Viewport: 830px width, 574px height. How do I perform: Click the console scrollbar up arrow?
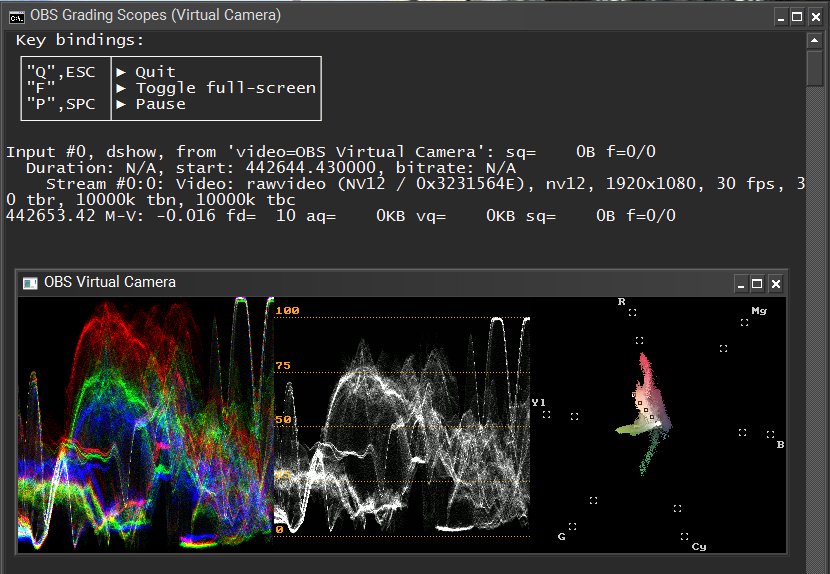point(815,40)
